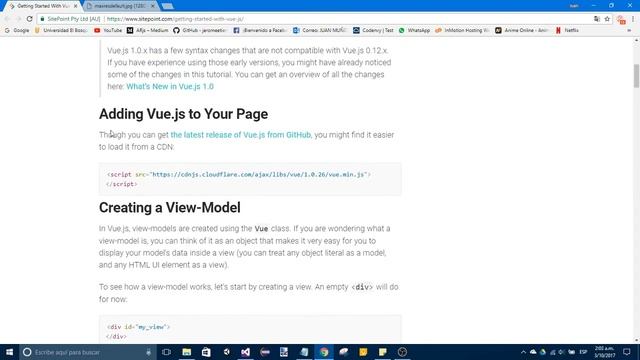Open the Facebook 'Bienvenido' bookmark
Viewport: 640px width, 360px height.
coord(260,30)
